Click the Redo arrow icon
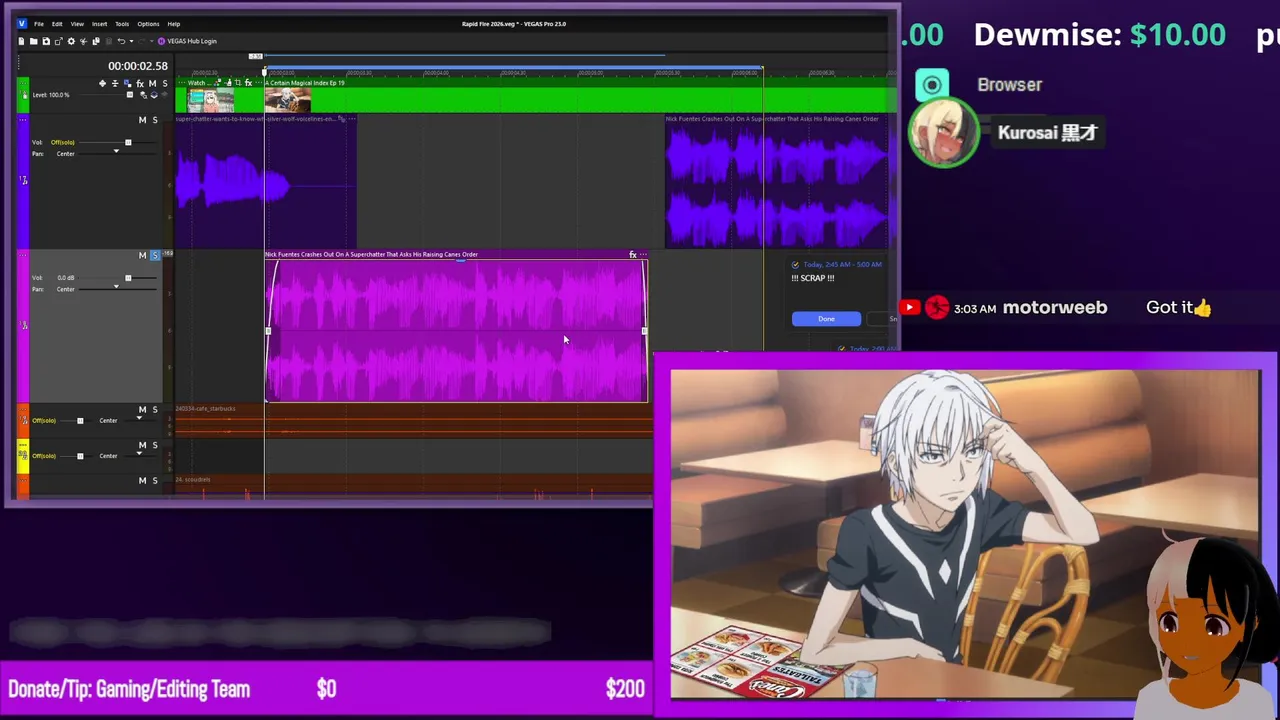Viewport: 1280px width, 720px height. pos(141,41)
